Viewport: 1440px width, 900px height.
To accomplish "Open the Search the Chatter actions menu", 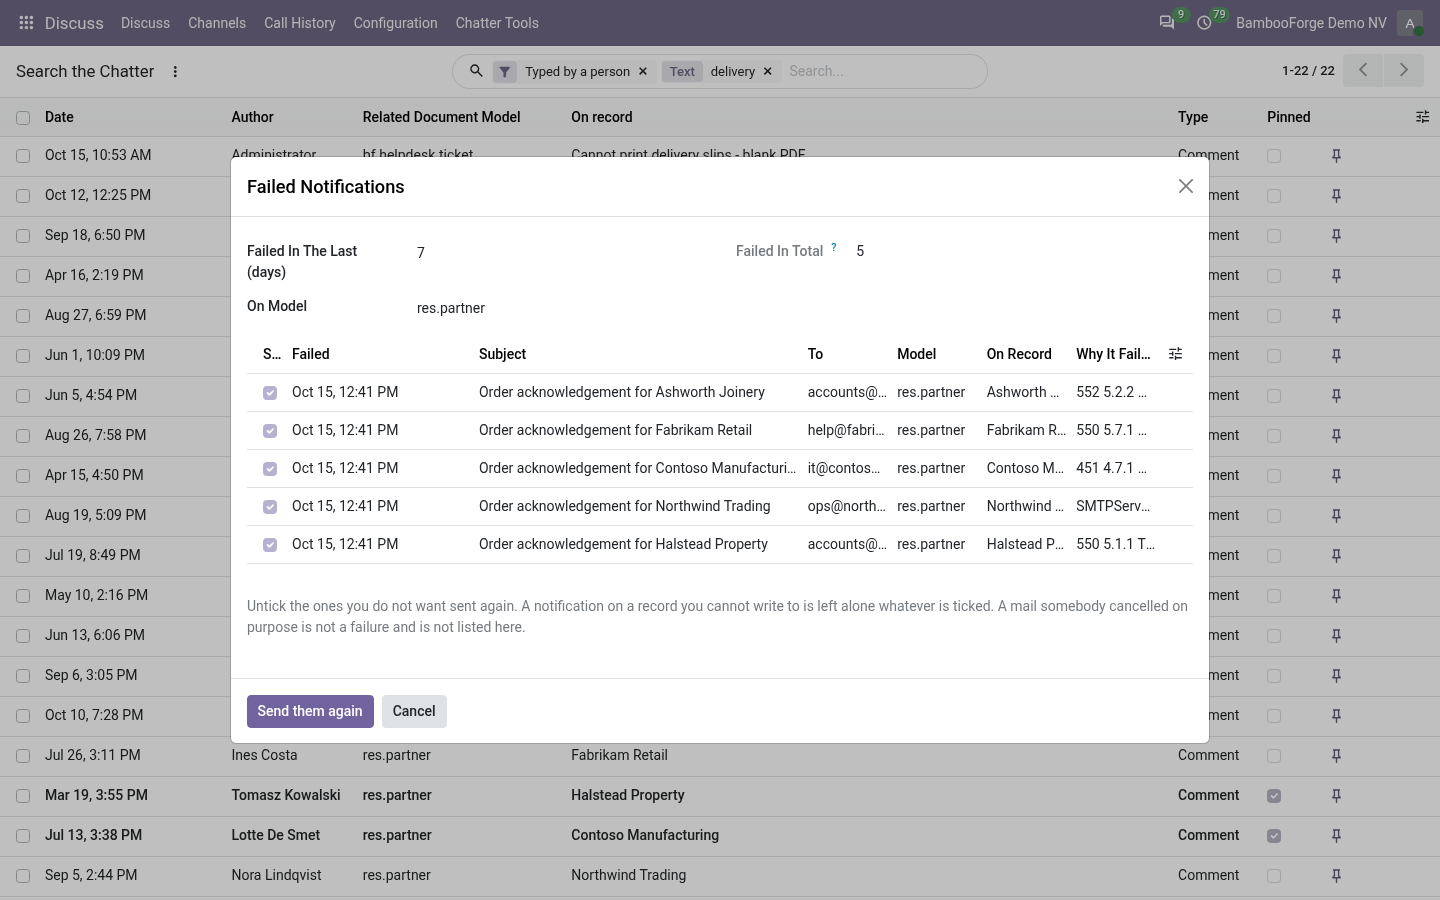I will pyautogui.click(x=175, y=72).
